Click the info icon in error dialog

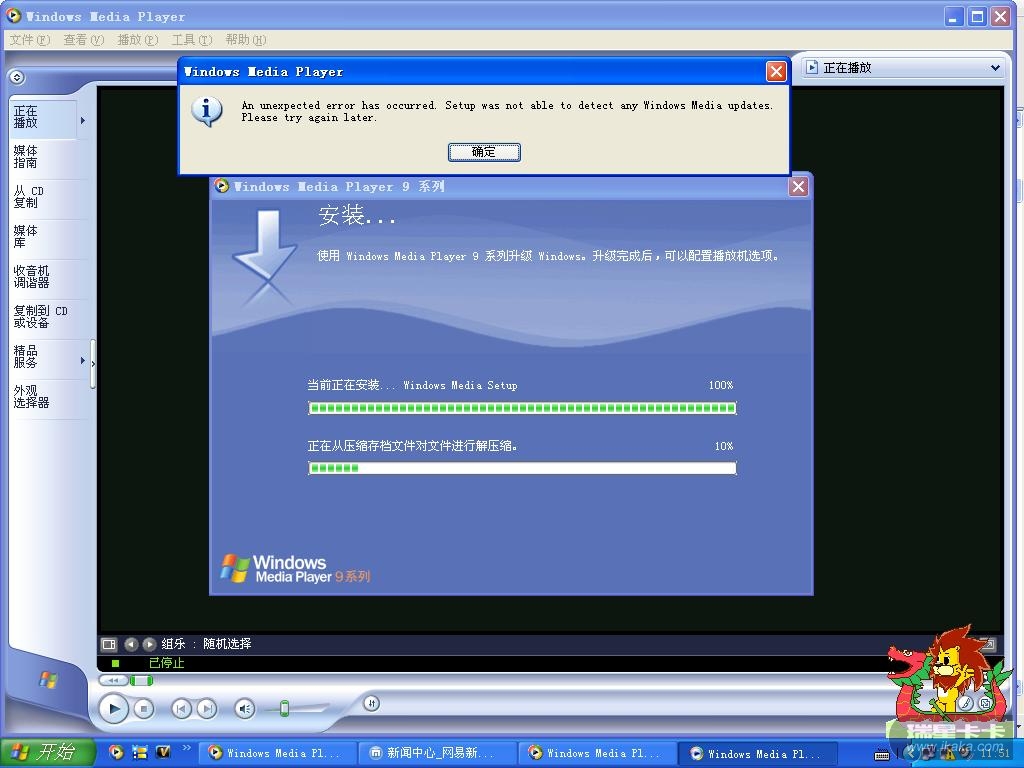pyautogui.click(x=206, y=111)
